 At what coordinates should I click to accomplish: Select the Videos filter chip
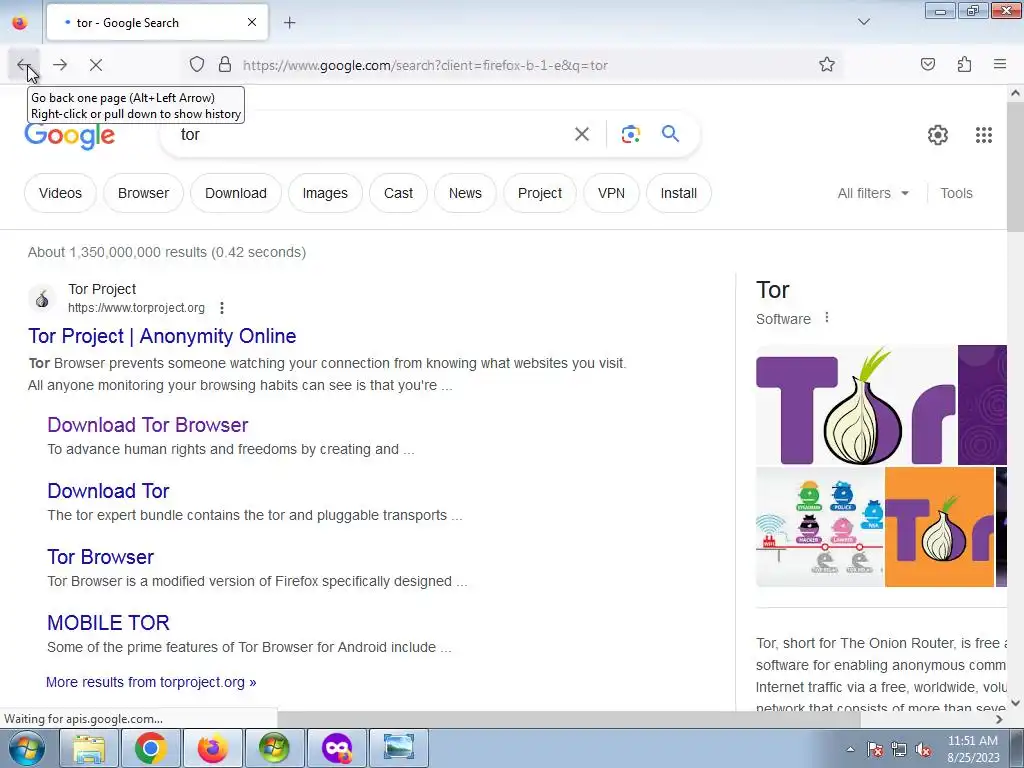[x=60, y=193]
